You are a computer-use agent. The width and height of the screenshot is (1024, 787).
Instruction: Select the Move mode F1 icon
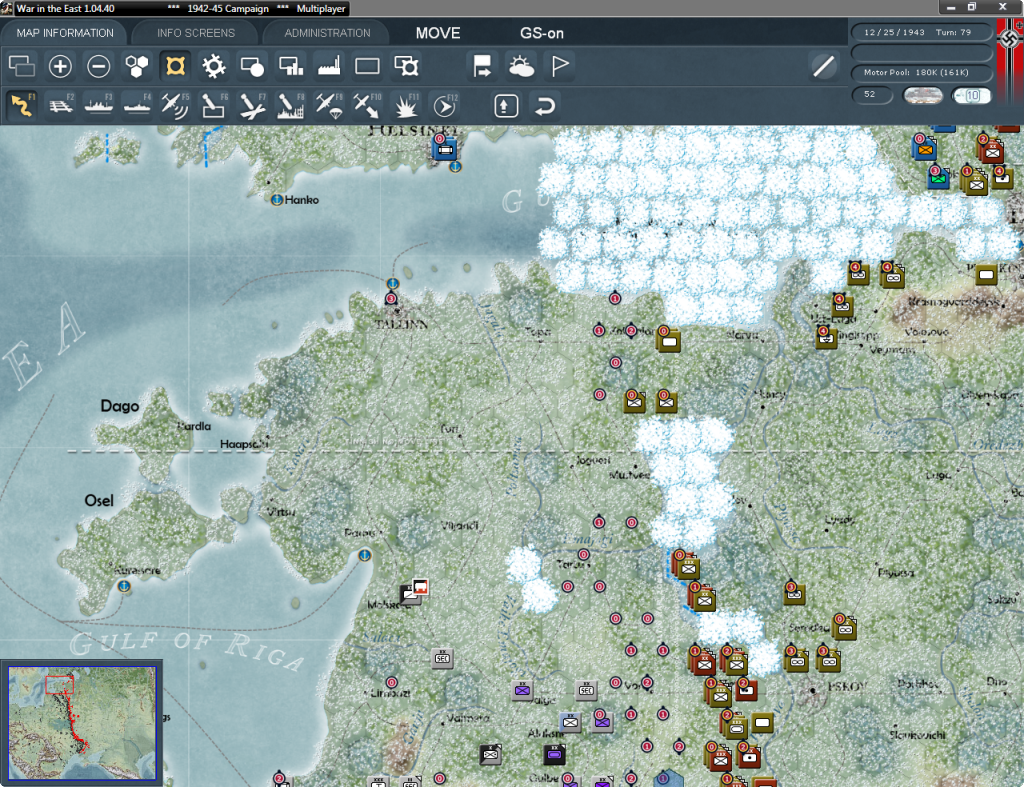[x=22, y=105]
